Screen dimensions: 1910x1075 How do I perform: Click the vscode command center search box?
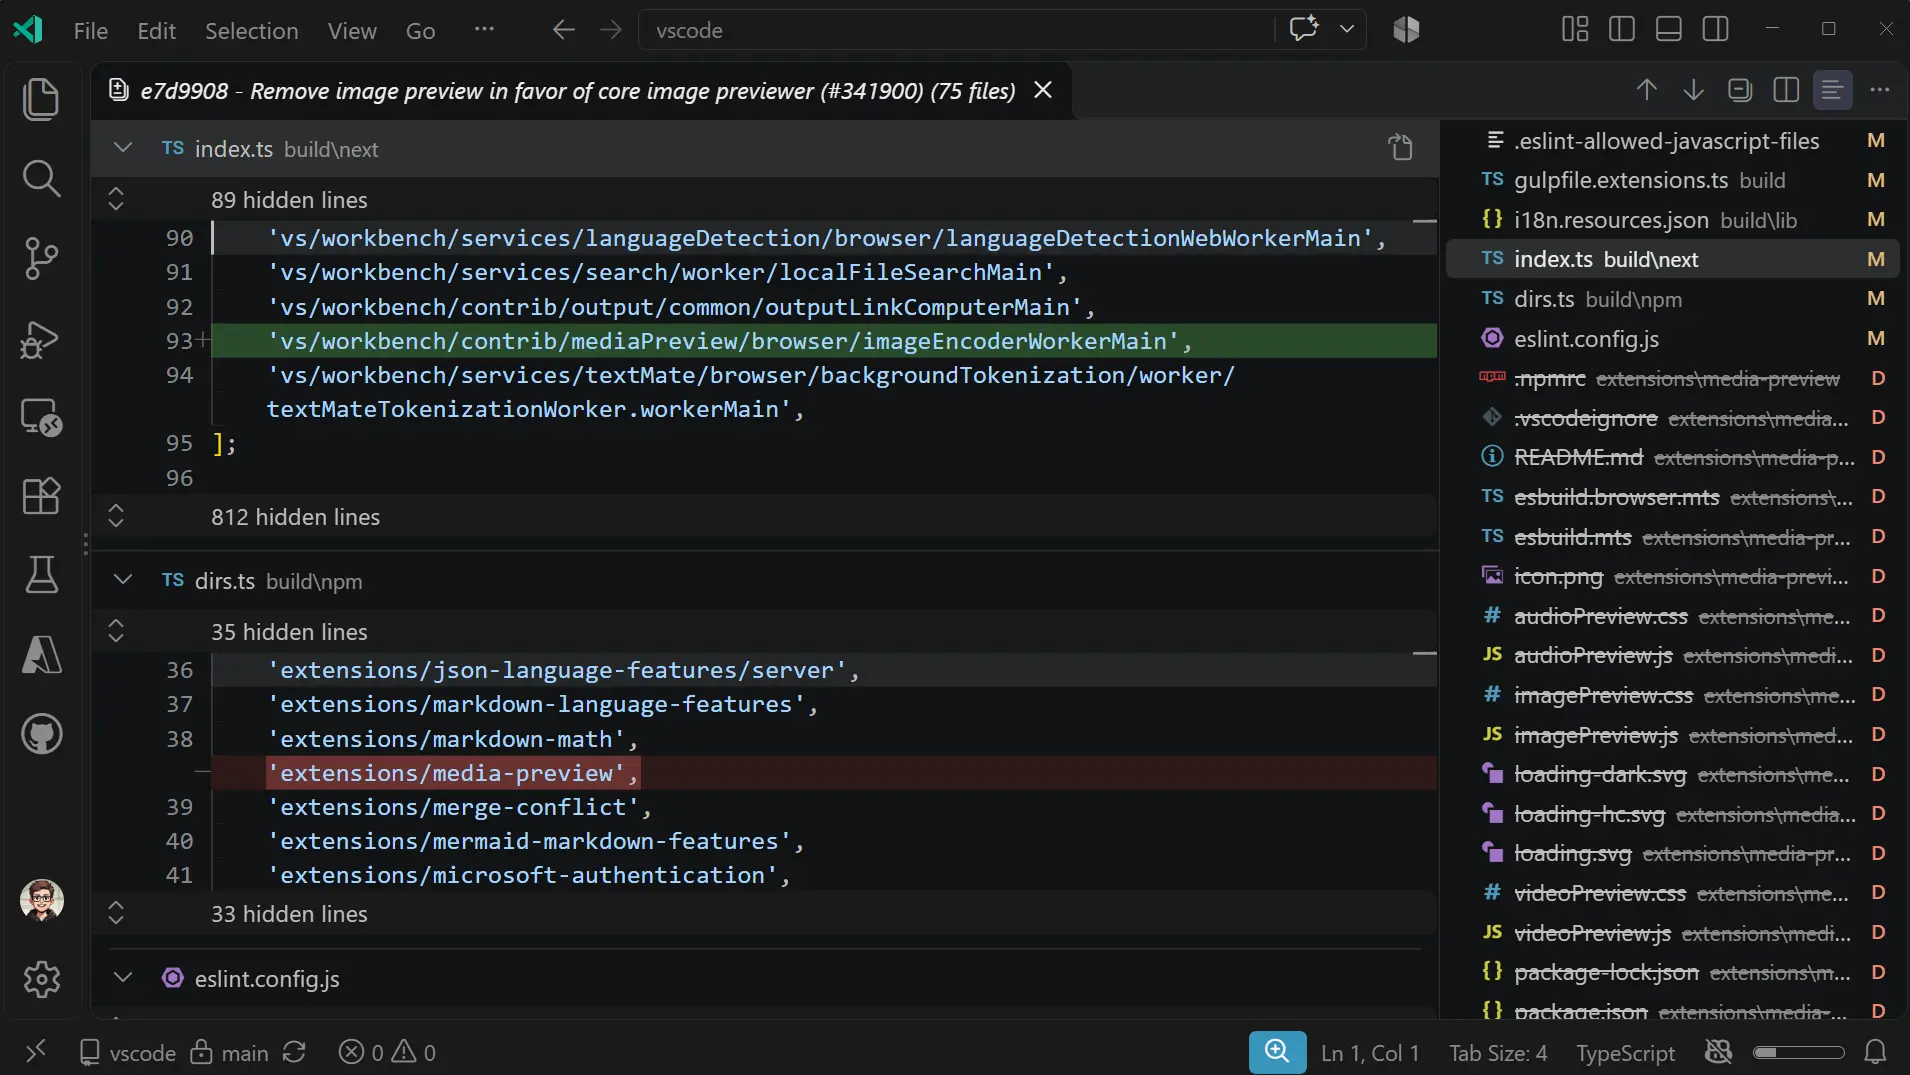pos(956,30)
